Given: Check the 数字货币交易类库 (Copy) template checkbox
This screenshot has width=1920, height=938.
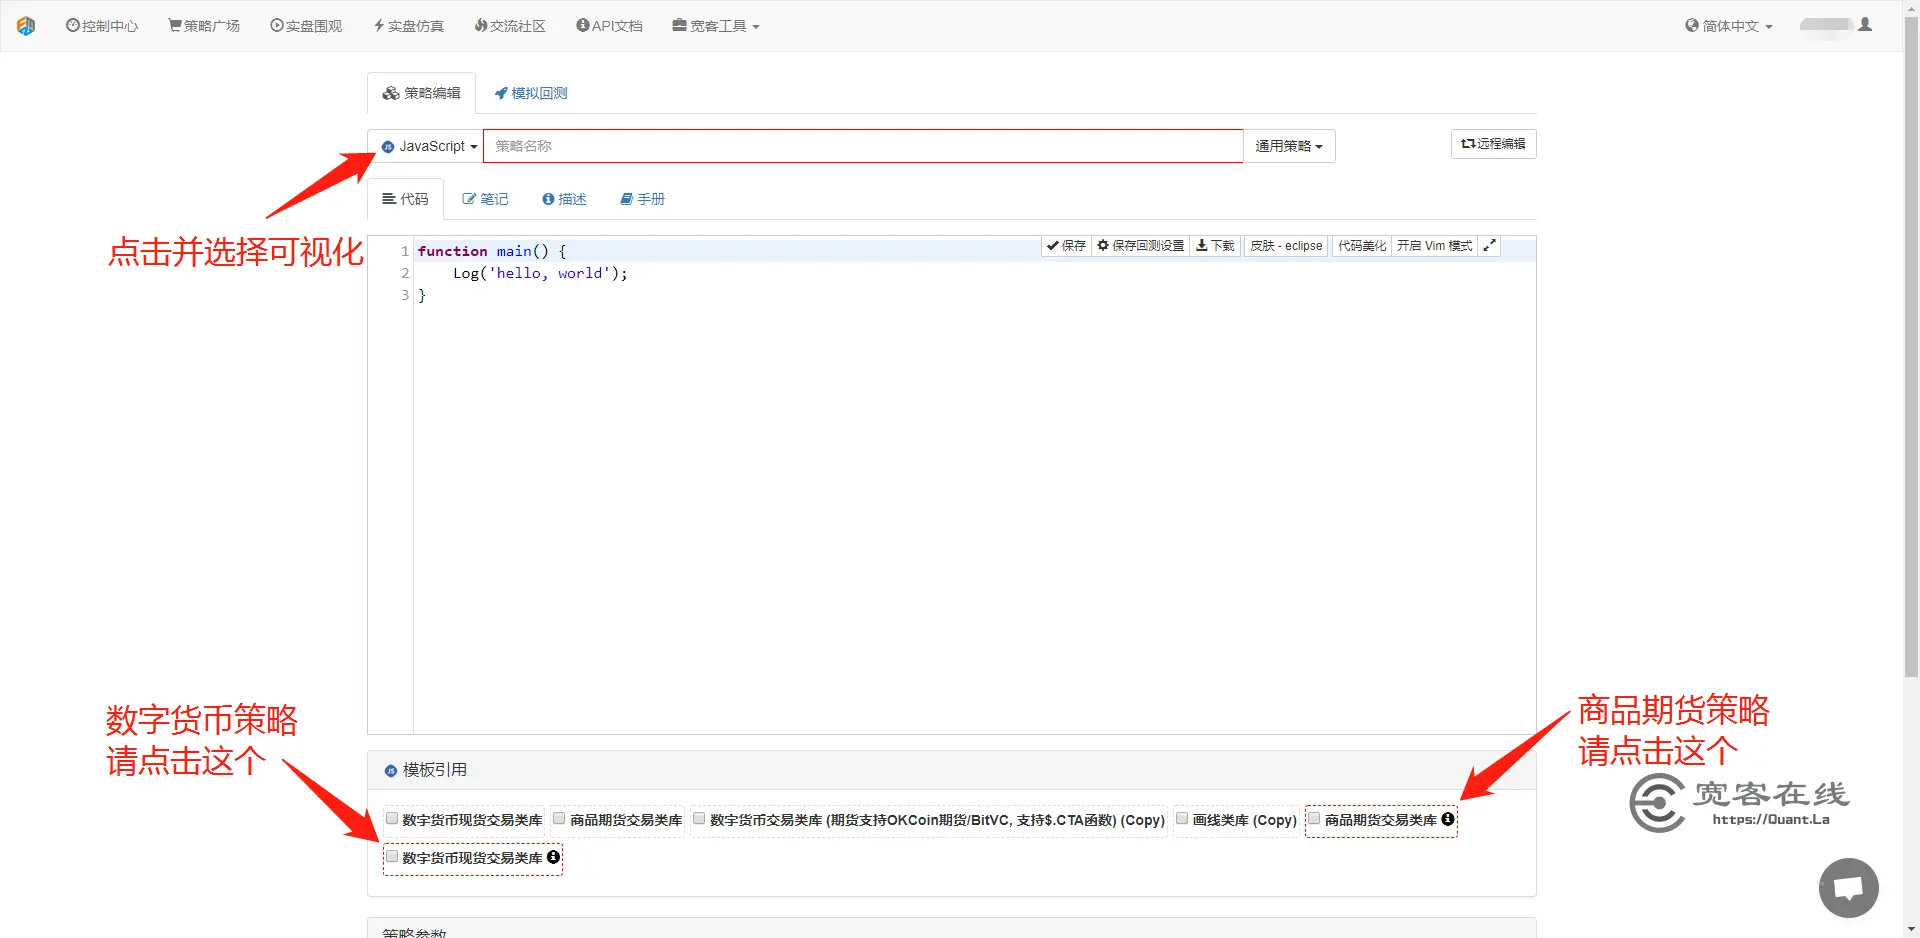Looking at the screenshot, I should pos(700,819).
